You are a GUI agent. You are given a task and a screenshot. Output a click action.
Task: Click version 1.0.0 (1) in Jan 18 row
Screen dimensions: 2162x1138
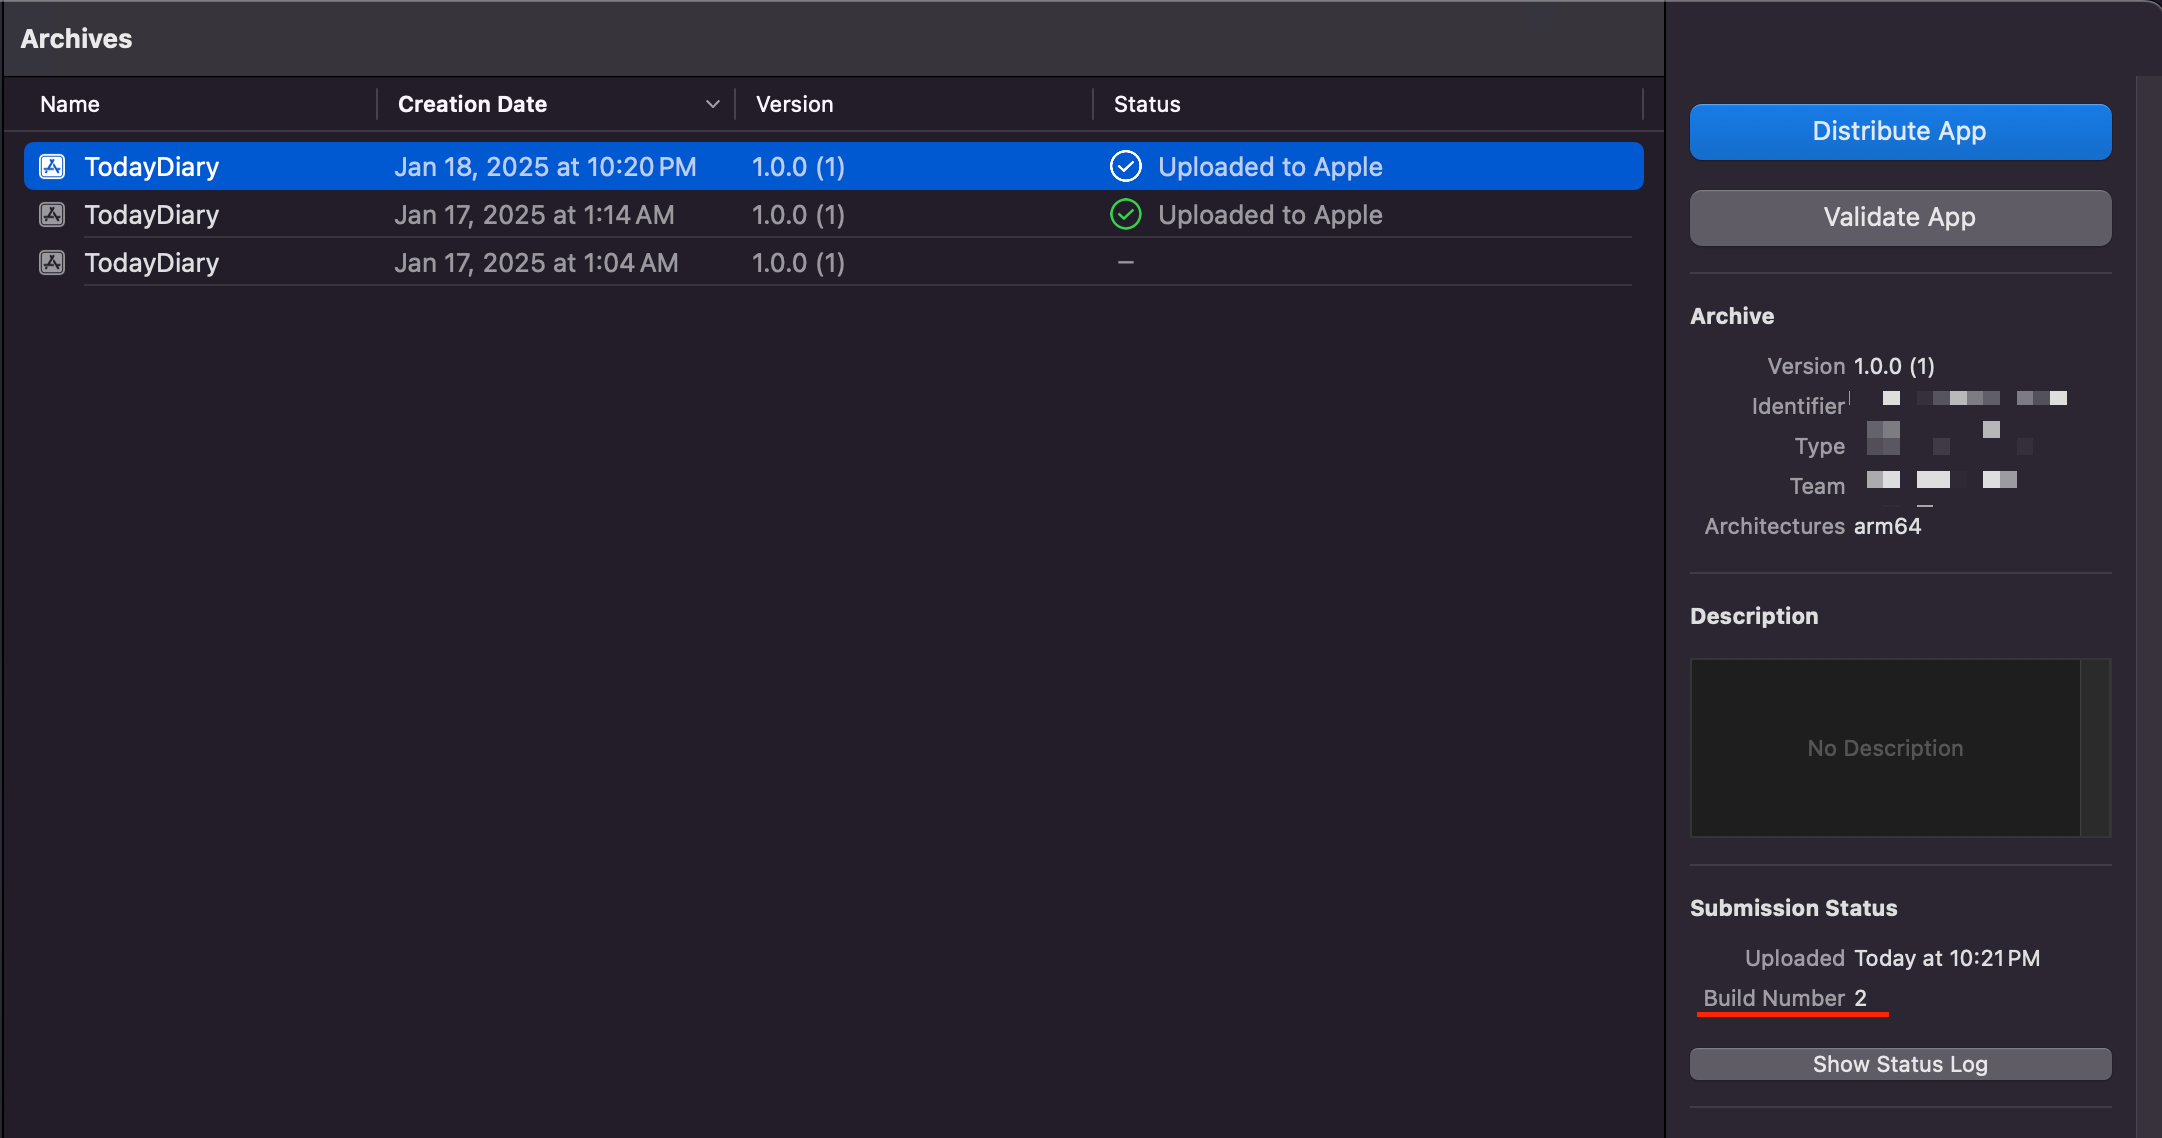(798, 167)
